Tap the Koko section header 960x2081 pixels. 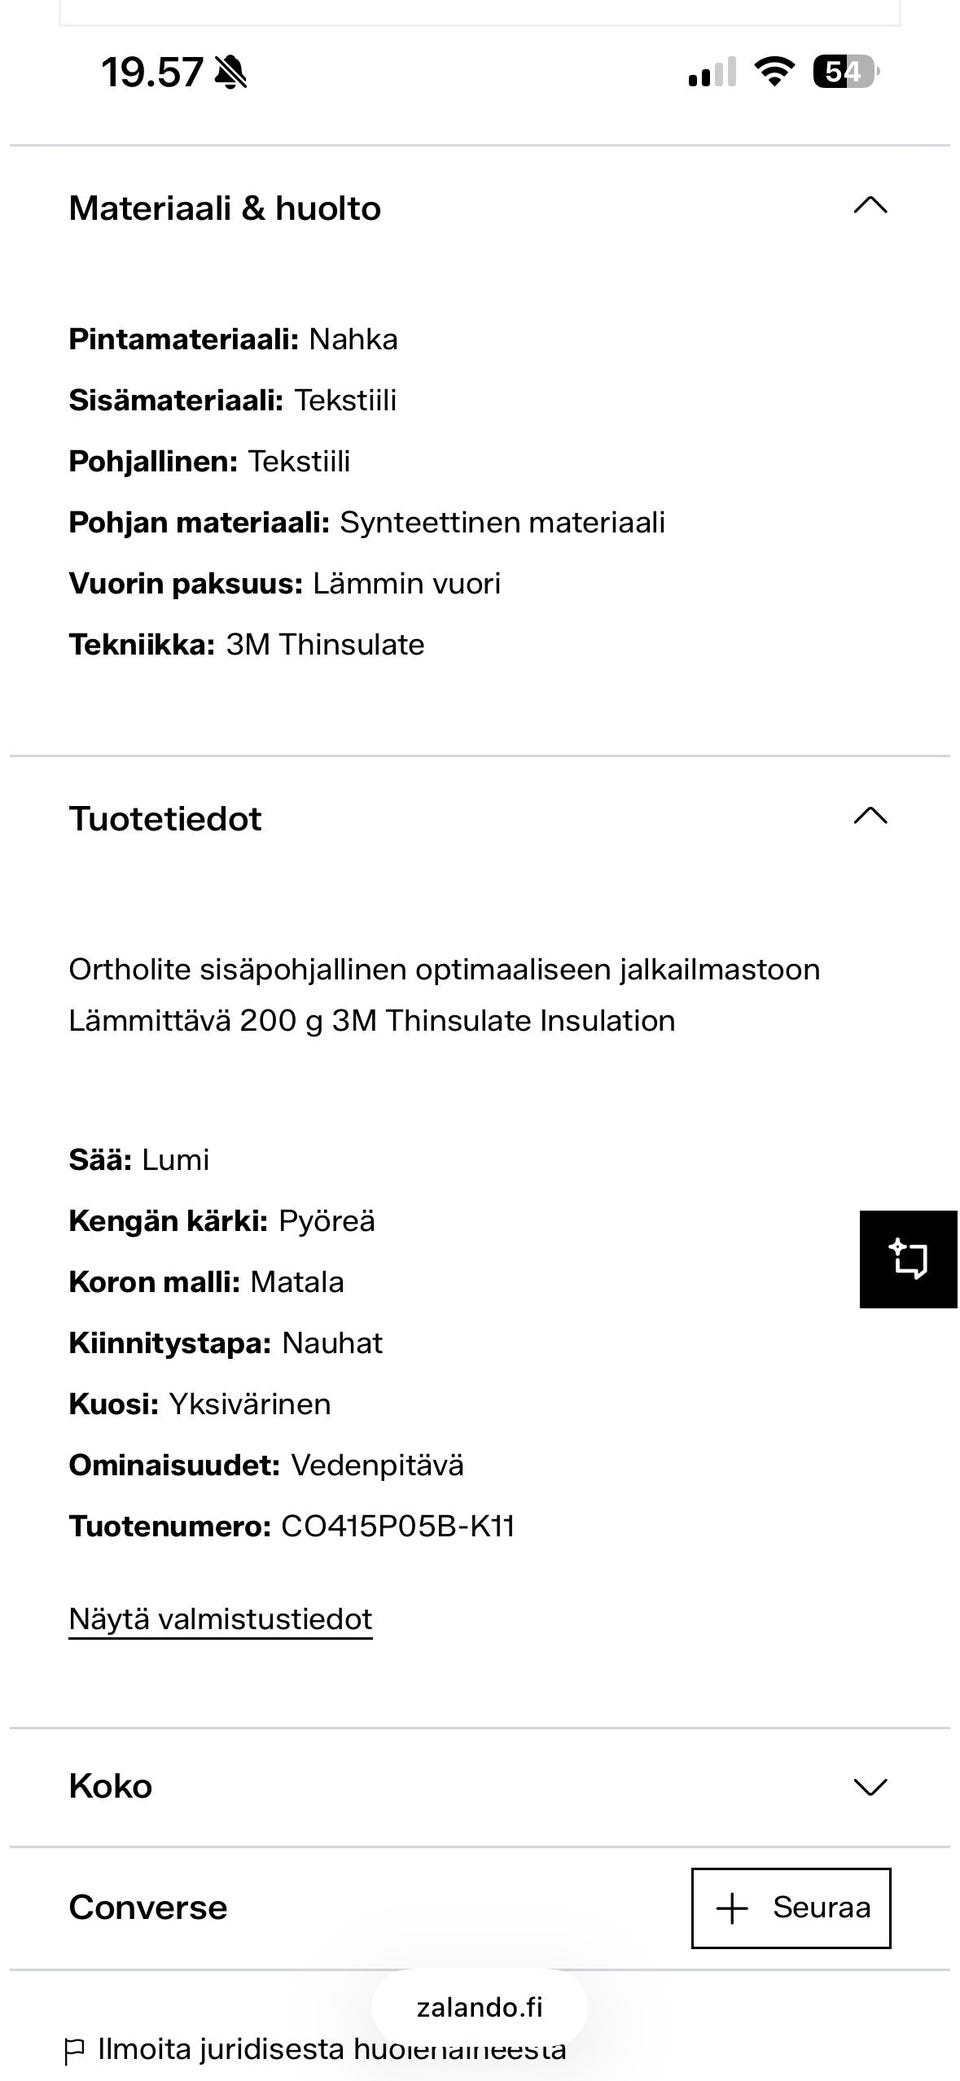tap(110, 1786)
